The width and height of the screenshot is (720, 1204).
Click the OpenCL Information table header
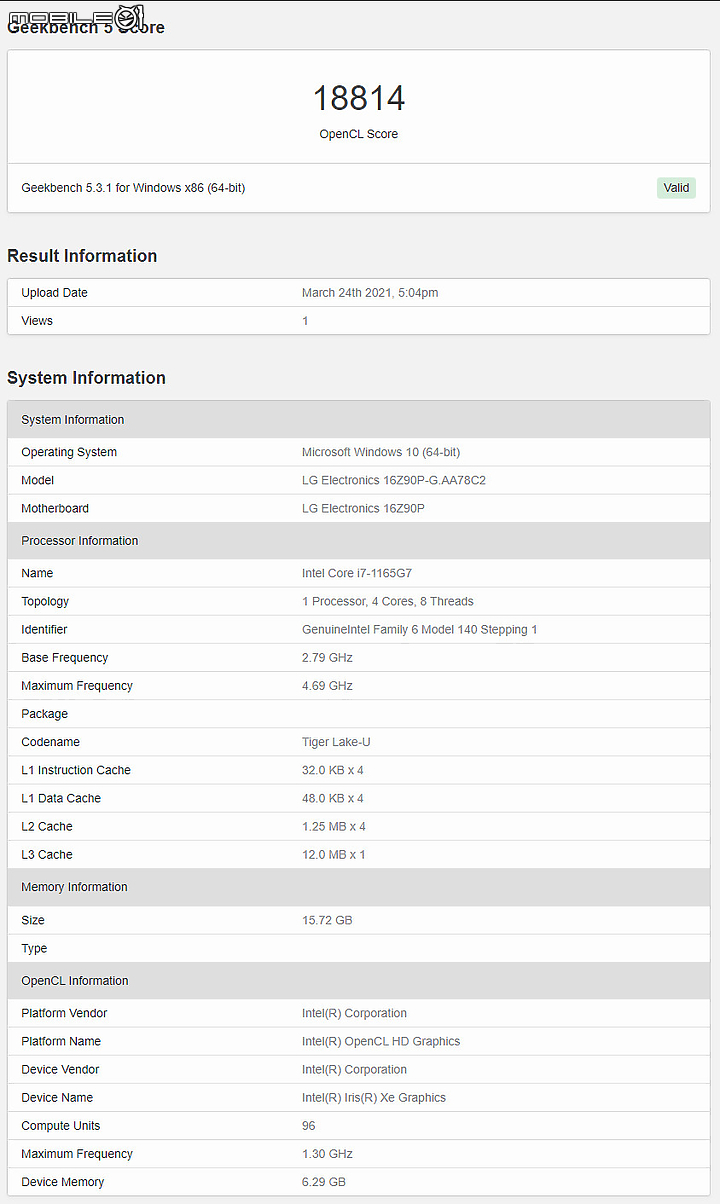75,981
